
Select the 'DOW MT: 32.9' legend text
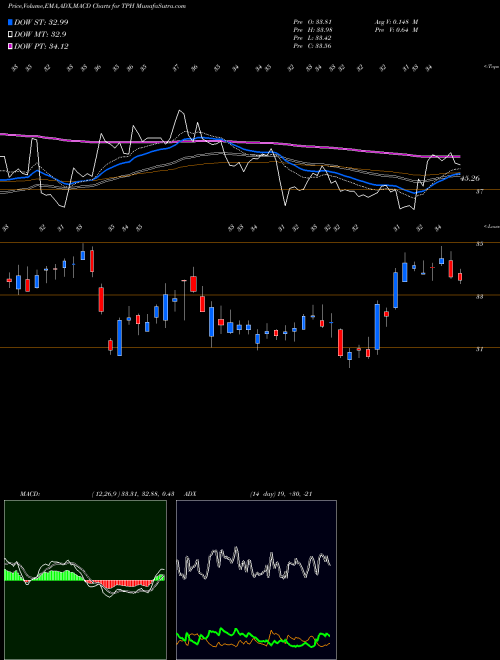(x=40, y=35)
